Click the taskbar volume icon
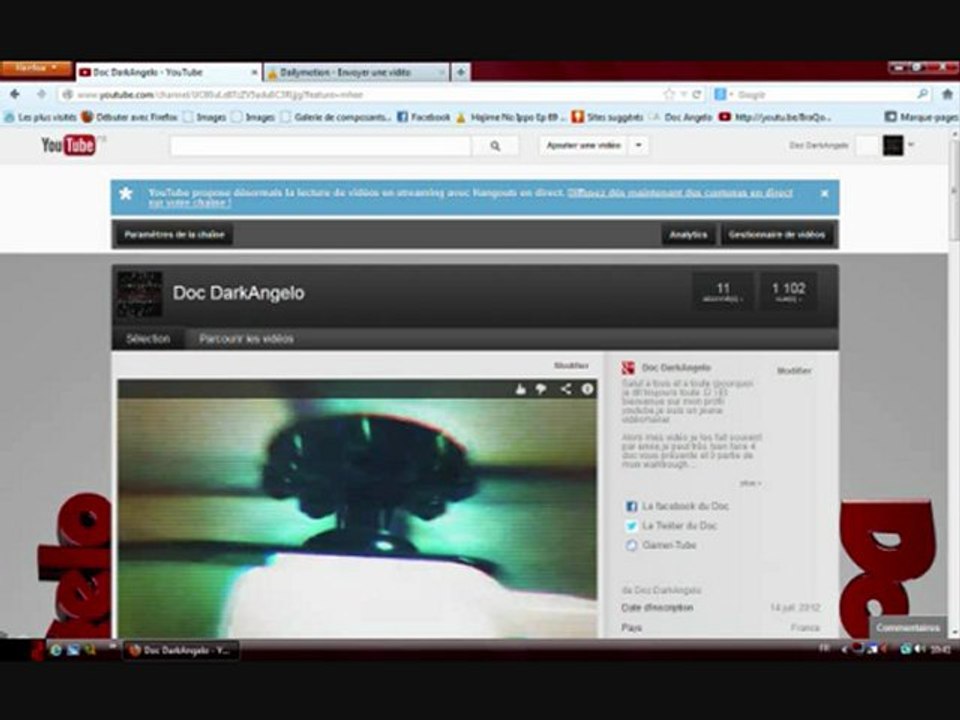This screenshot has height=720, width=960. 918,650
